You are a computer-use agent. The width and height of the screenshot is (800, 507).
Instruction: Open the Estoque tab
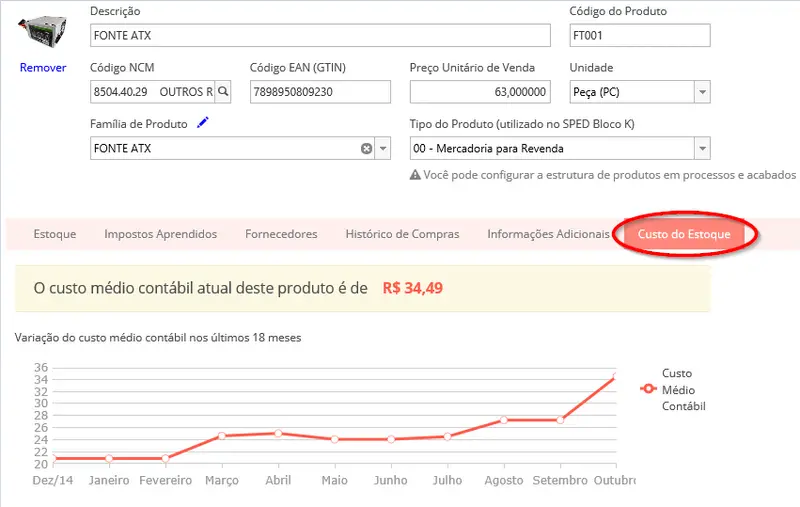tap(55, 234)
